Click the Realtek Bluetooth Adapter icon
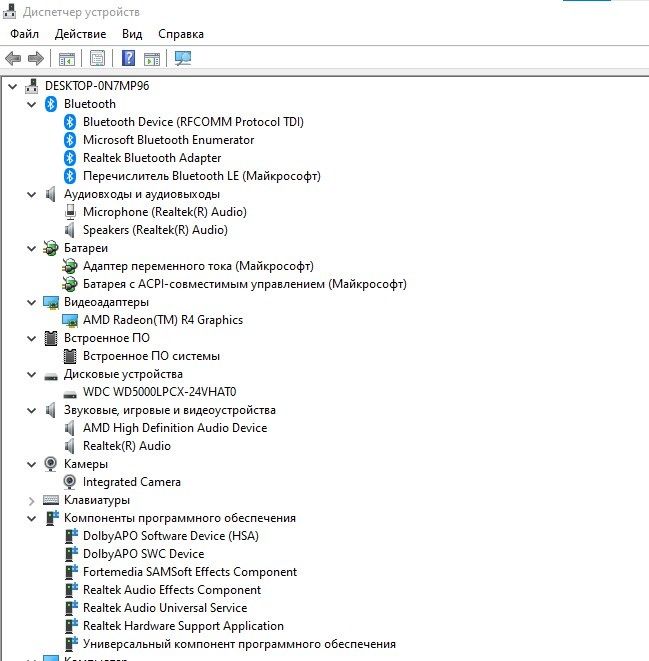 coord(70,158)
